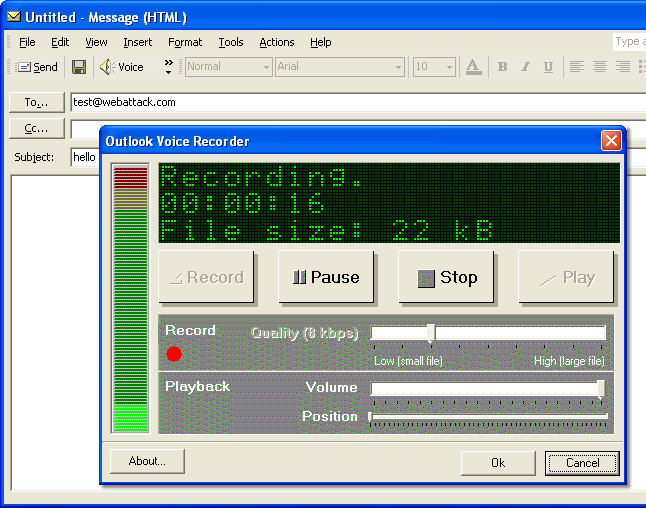Expand the toolbar overflow chevron
The image size is (646, 508).
[x=169, y=66]
